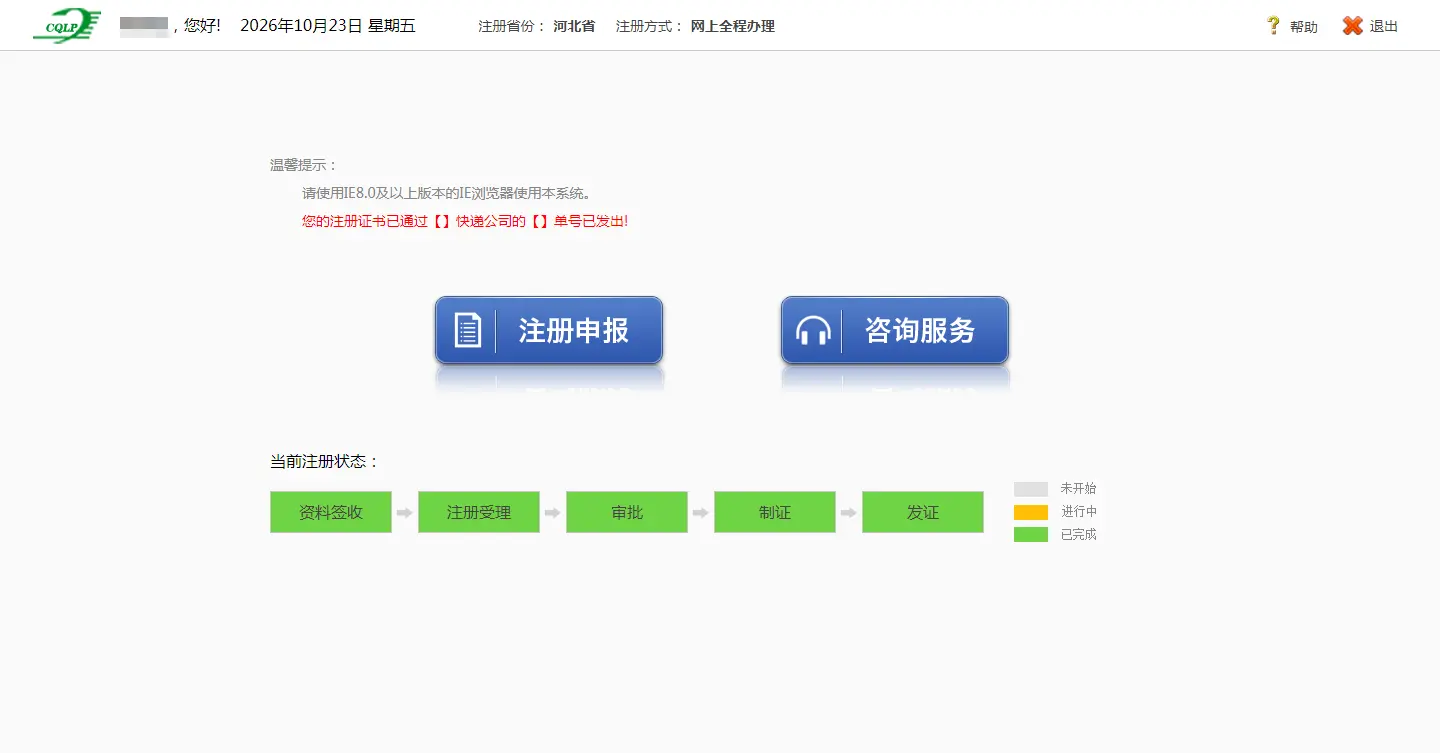The height and width of the screenshot is (753, 1440).
Task: Click the 进行中 legend label
Action: (1079, 512)
